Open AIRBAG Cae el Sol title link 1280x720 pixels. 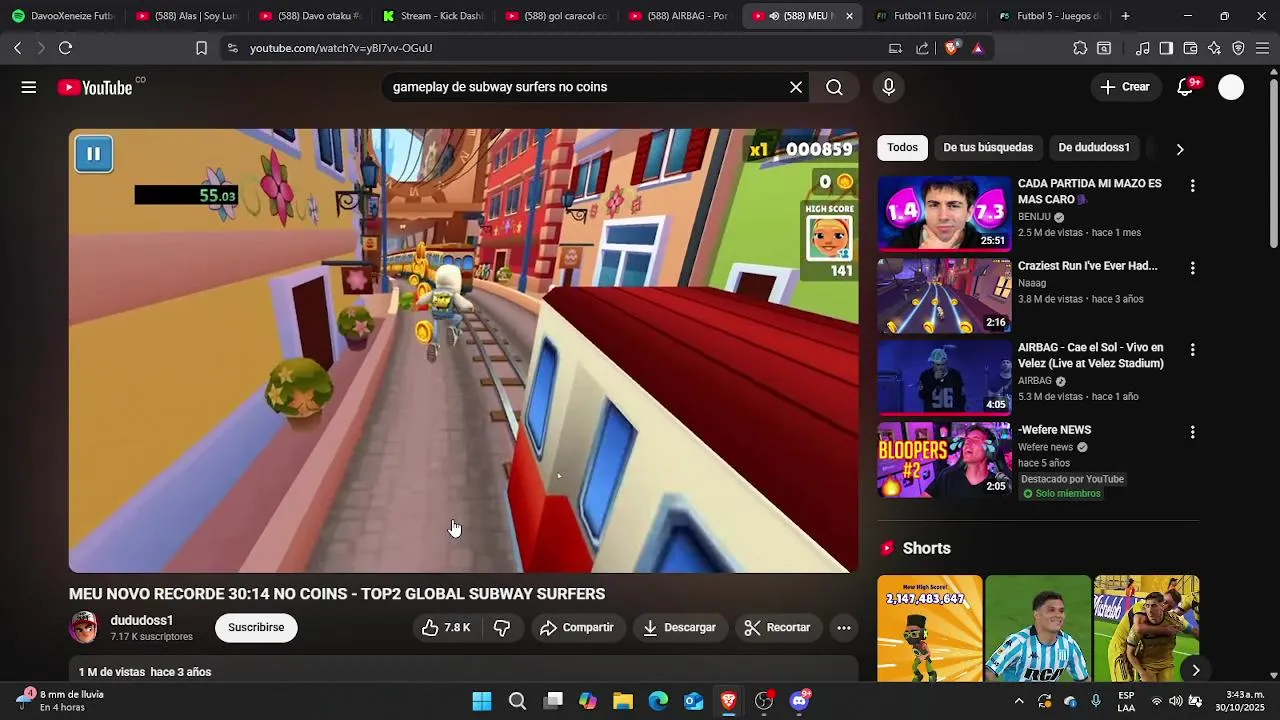pyautogui.click(x=1091, y=356)
